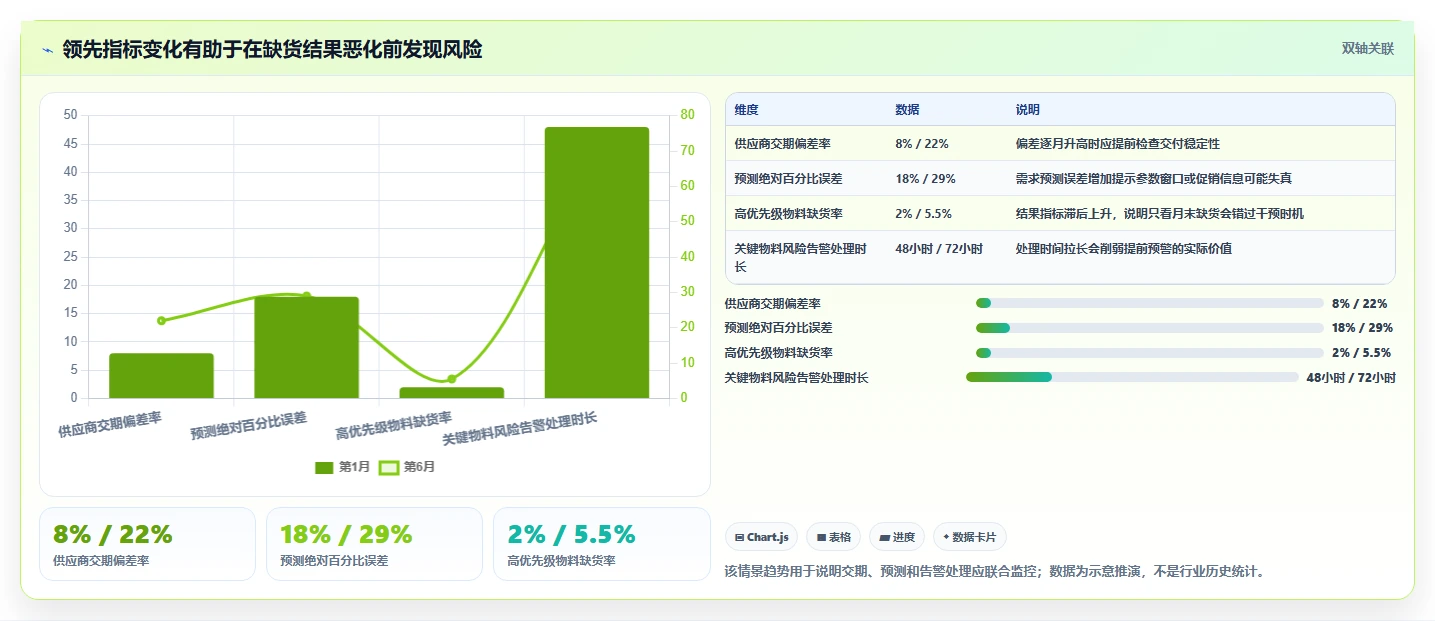
Task: Select the 表格 tag
Action: 833,537
